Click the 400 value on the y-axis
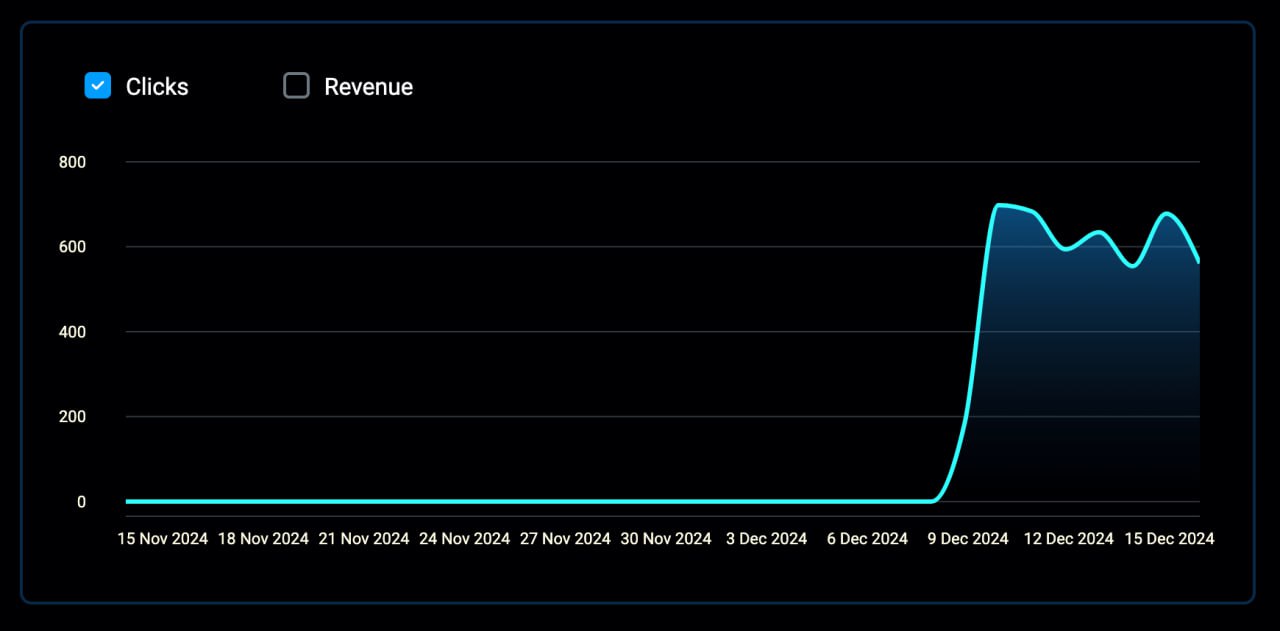This screenshot has height=631, width=1280. (73, 332)
